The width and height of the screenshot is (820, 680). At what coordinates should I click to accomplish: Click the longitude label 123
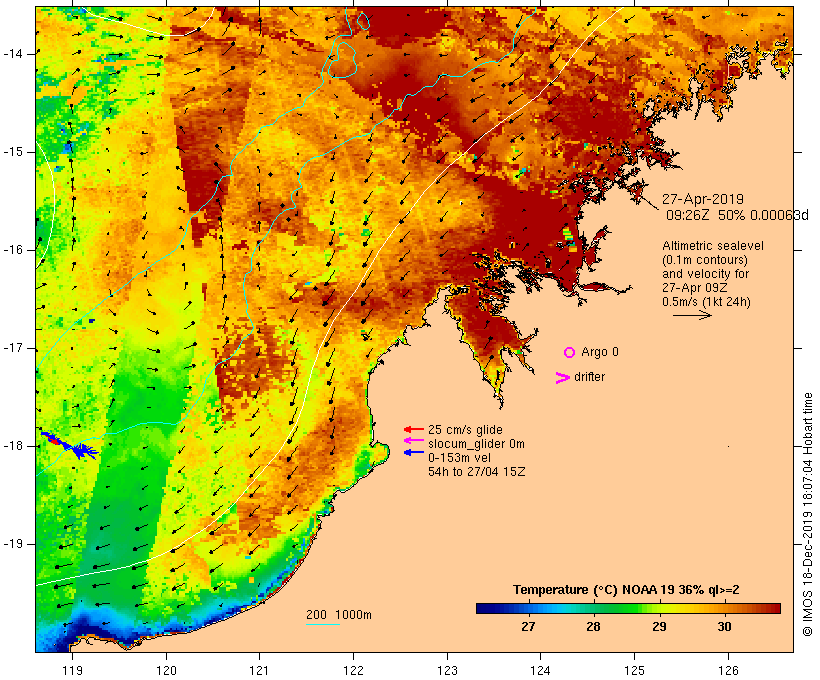tap(447, 671)
